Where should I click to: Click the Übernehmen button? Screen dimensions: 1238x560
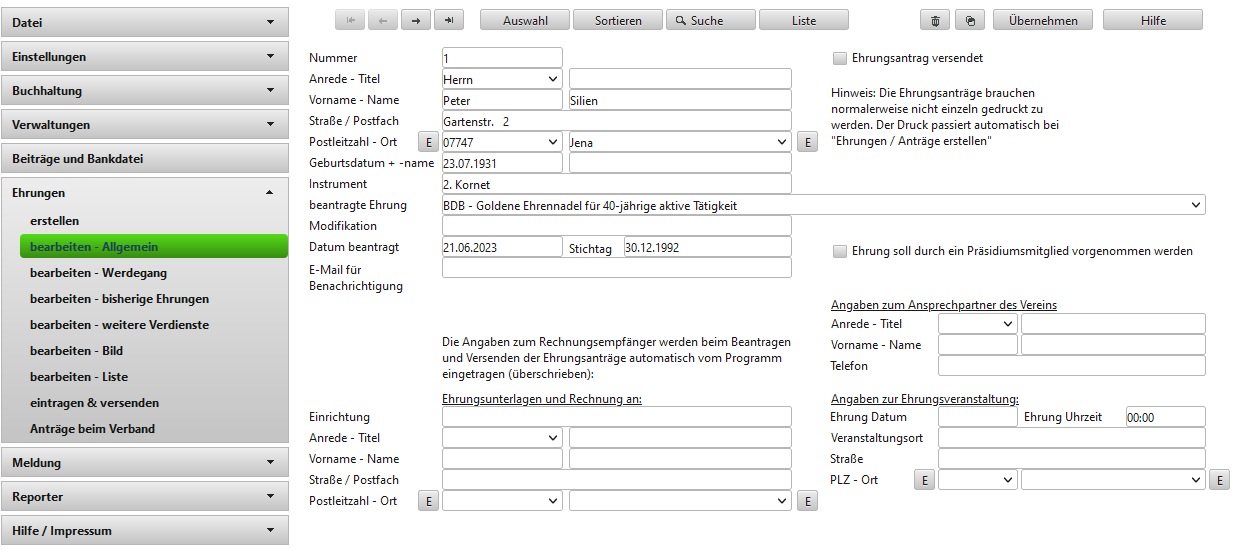tap(1043, 20)
